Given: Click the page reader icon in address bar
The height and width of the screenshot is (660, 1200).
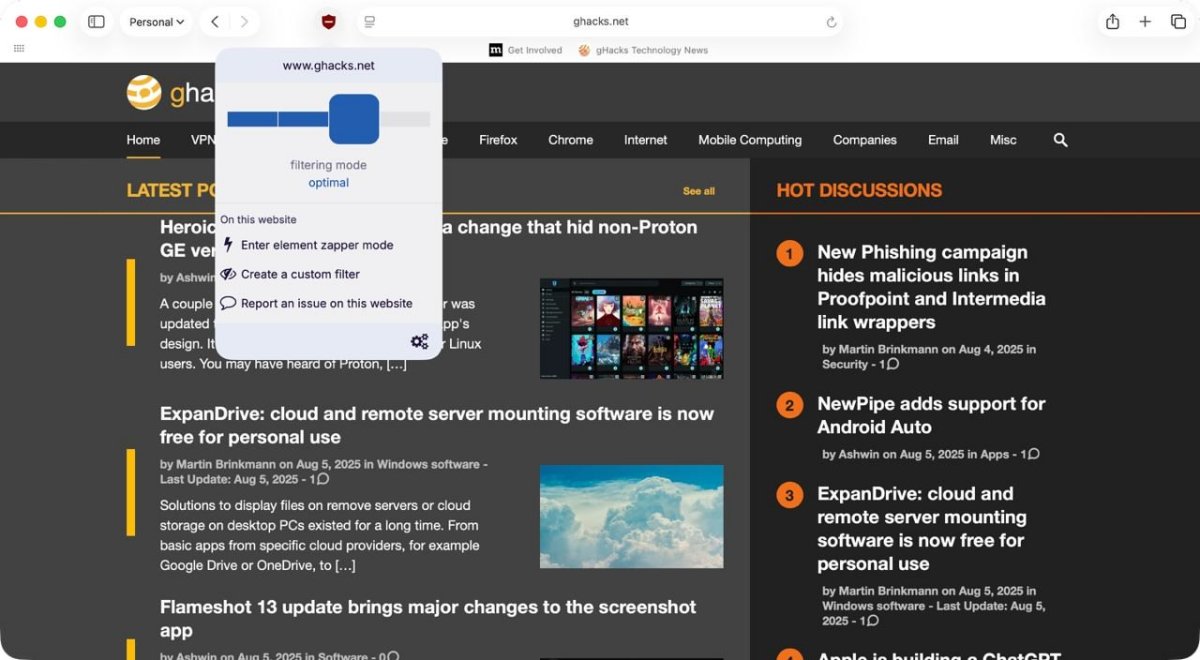Looking at the screenshot, I should click(x=370, y=22).
